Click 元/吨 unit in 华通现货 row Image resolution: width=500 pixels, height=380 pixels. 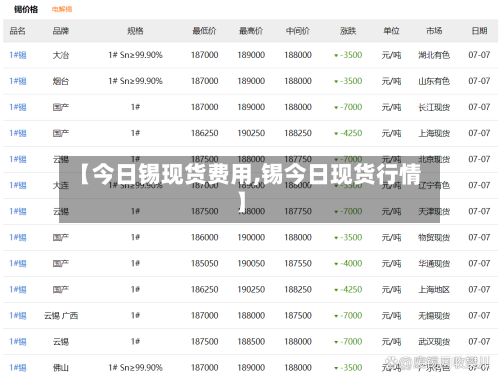[x=391, y=263]
